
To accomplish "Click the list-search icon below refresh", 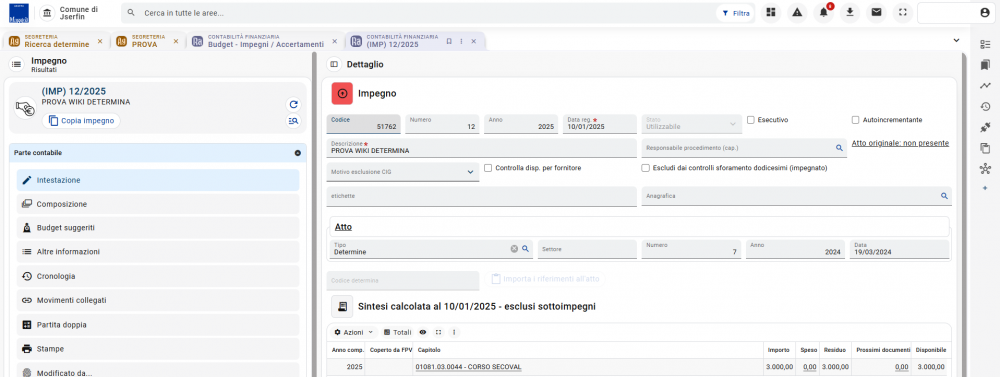I will [x=293, y=121].
